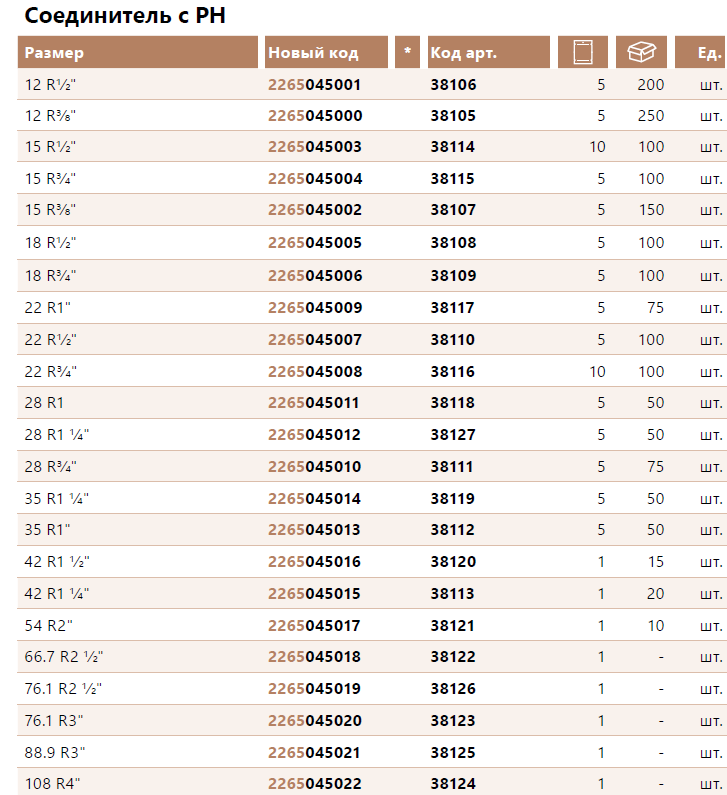
Task: Select the Размер column header
Action: tap(138, 52)
